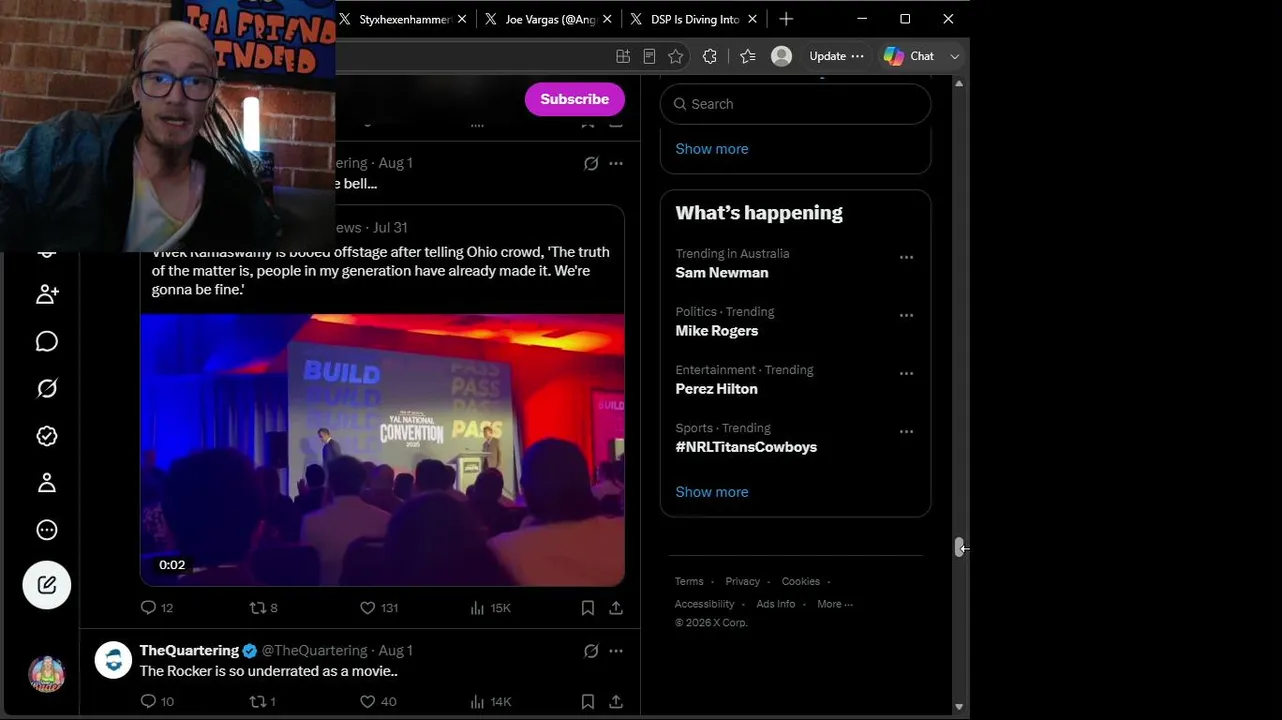Open the Cookies footer link
Screen dimensions: 1282x720
(x=801, y=581)
